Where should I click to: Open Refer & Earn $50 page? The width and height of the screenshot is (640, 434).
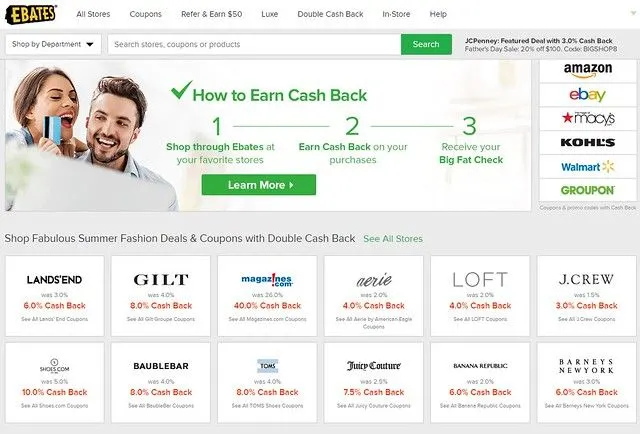[211, 14]
